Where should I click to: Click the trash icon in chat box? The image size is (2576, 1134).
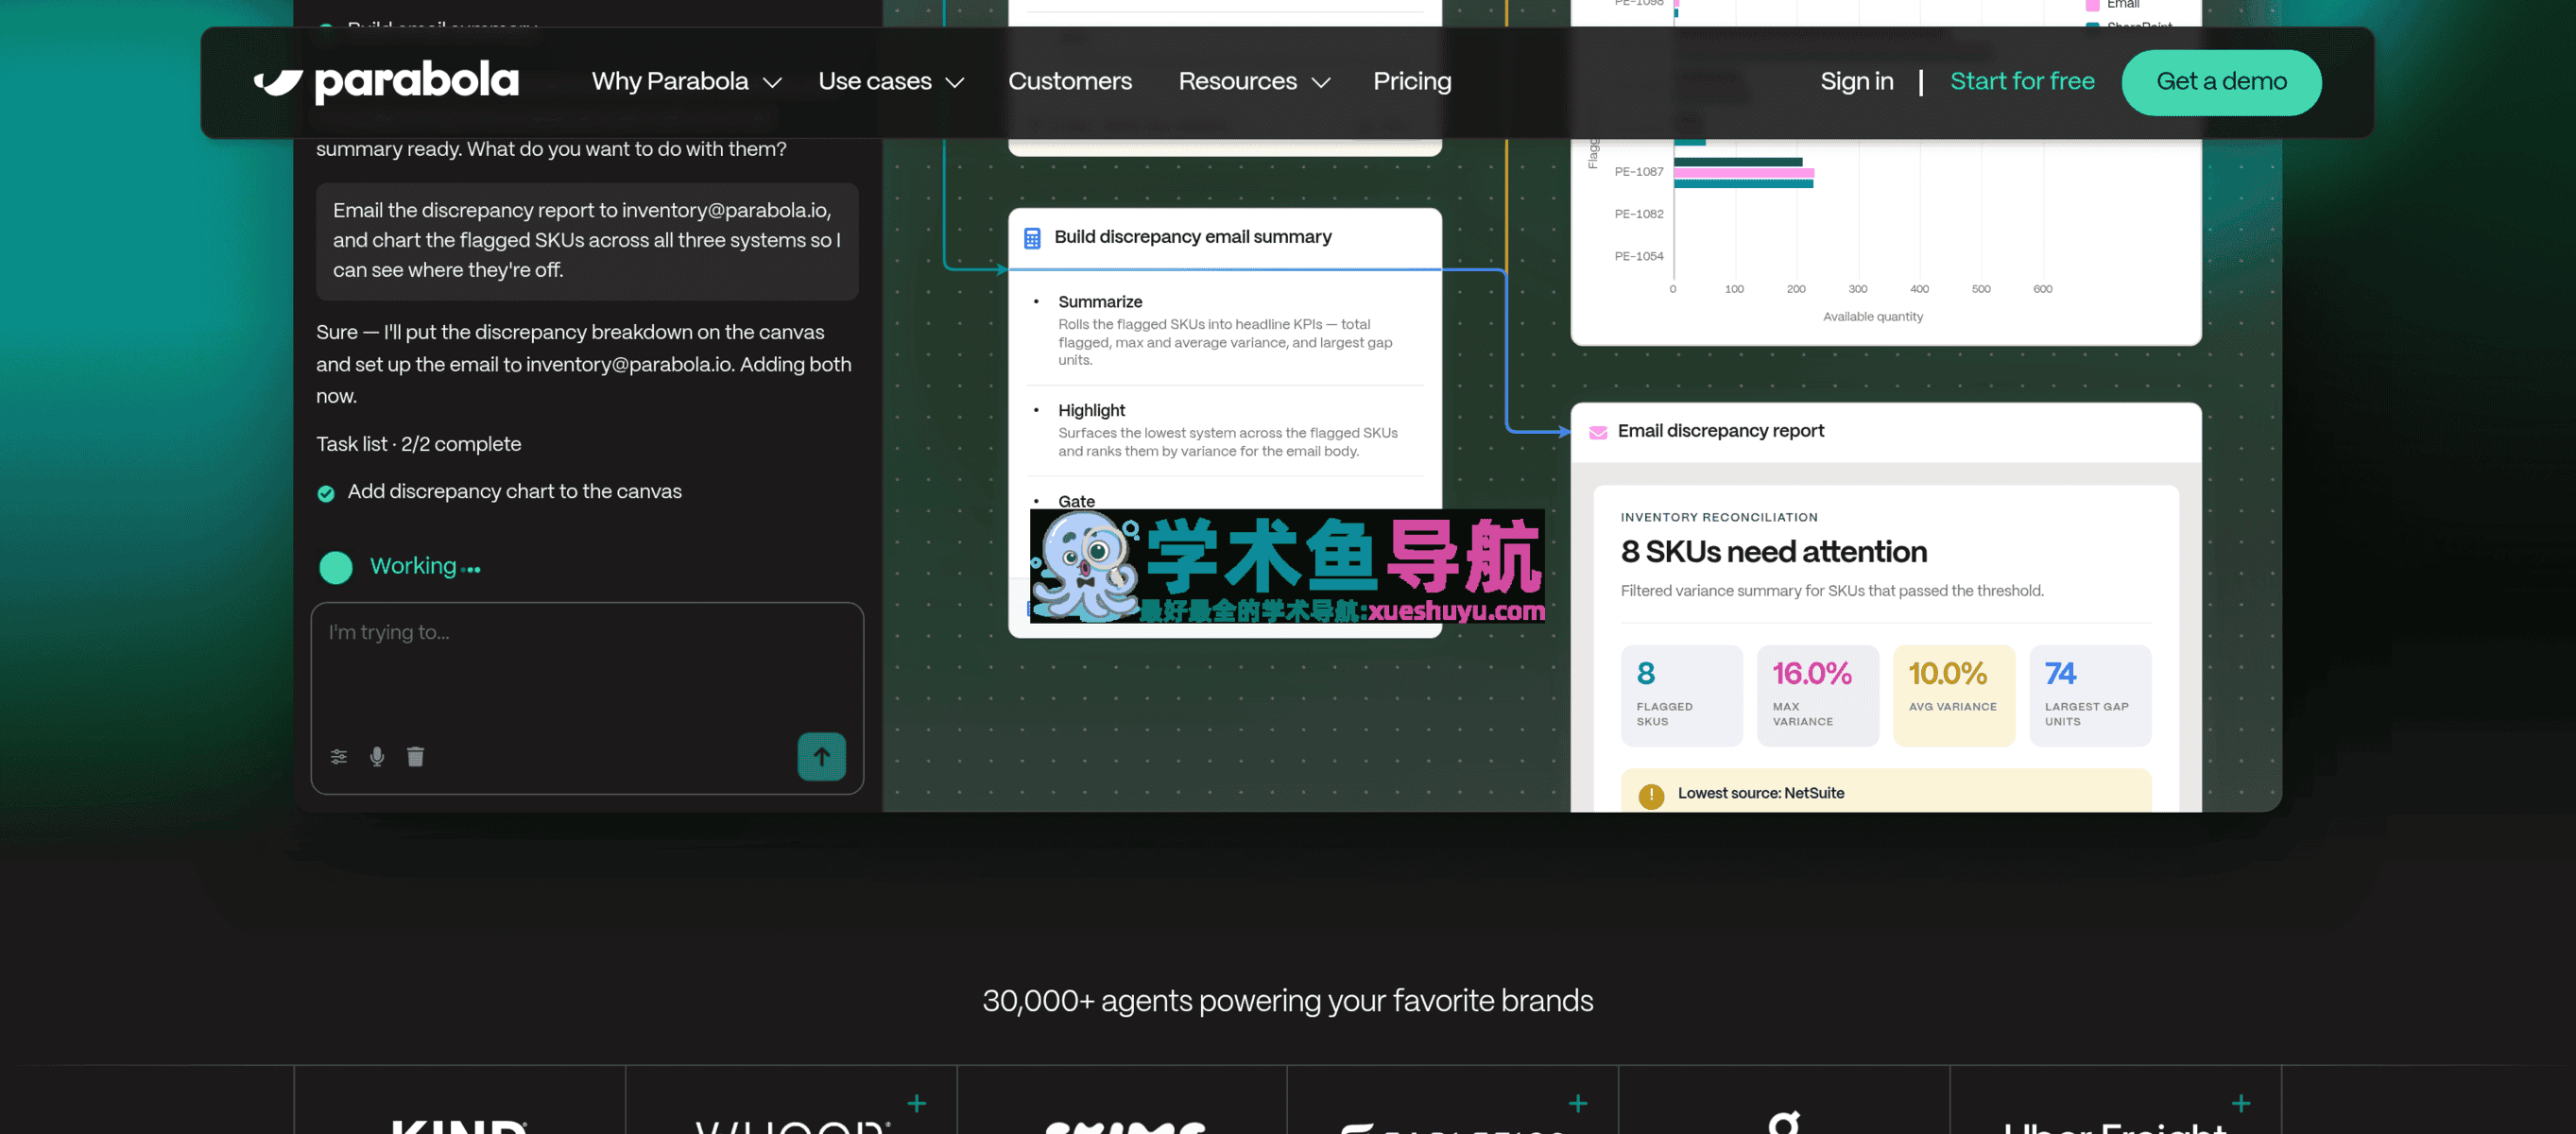pyautogui.click(x=416, y=756)
